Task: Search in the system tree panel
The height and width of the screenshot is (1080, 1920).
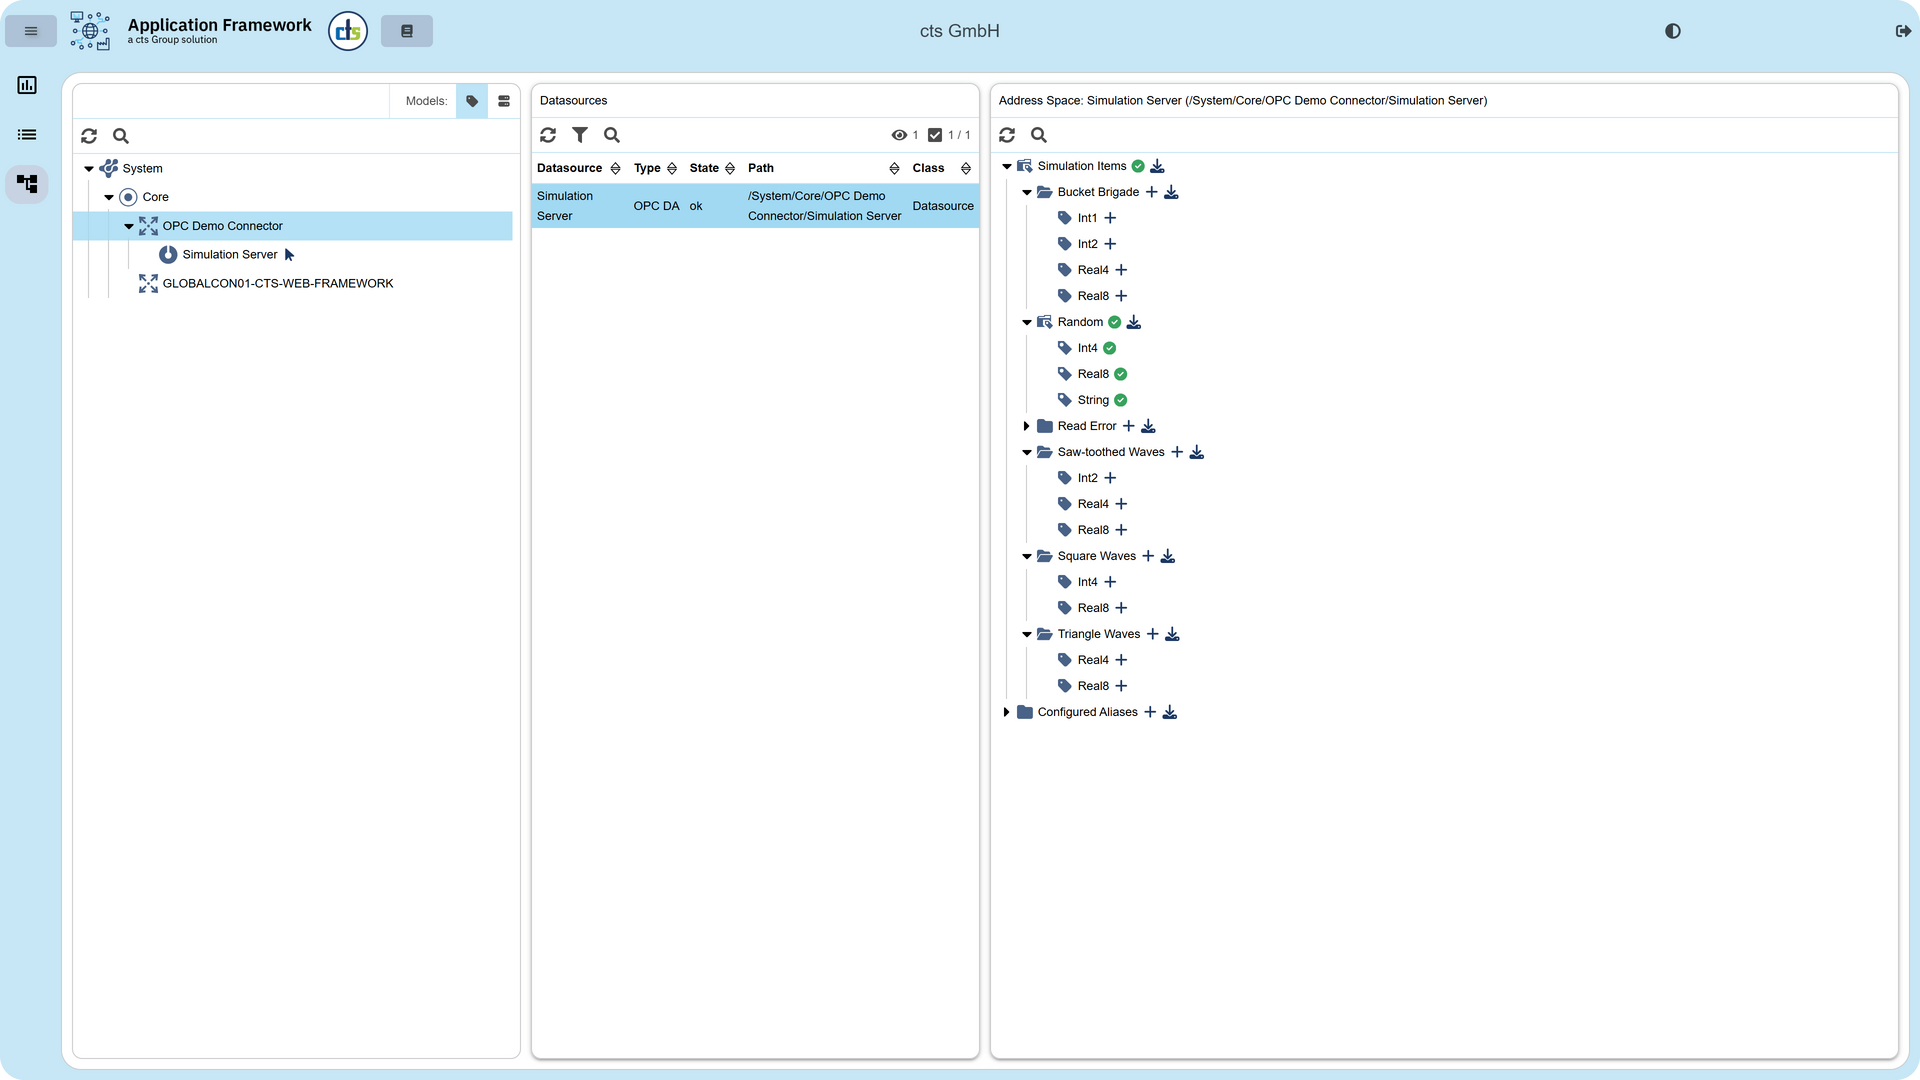Action: (x=121, y=136)
